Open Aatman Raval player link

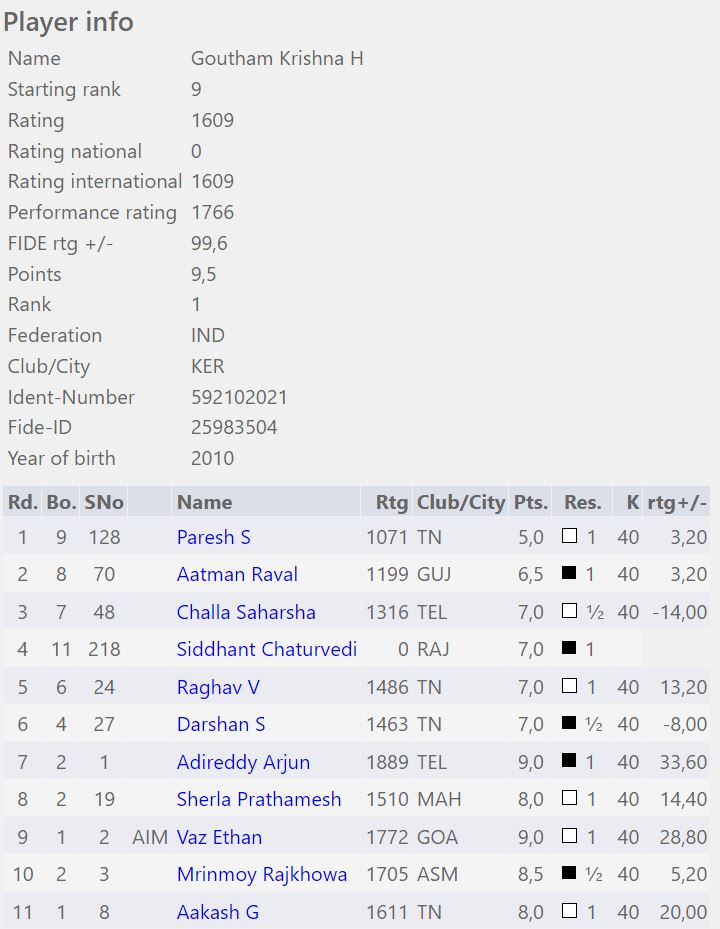237,574
